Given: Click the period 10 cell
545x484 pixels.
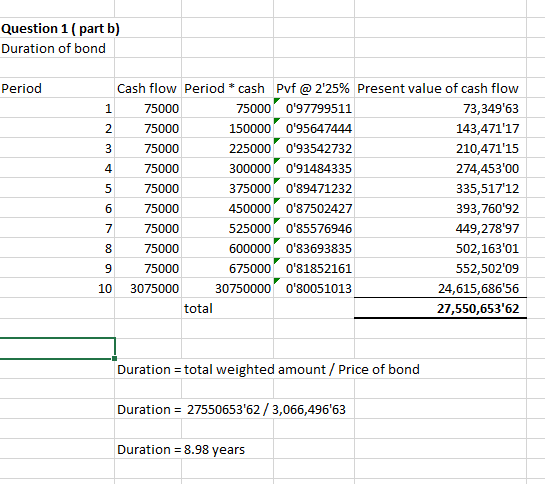Looking at the screenshot, I should pos(57,288).
